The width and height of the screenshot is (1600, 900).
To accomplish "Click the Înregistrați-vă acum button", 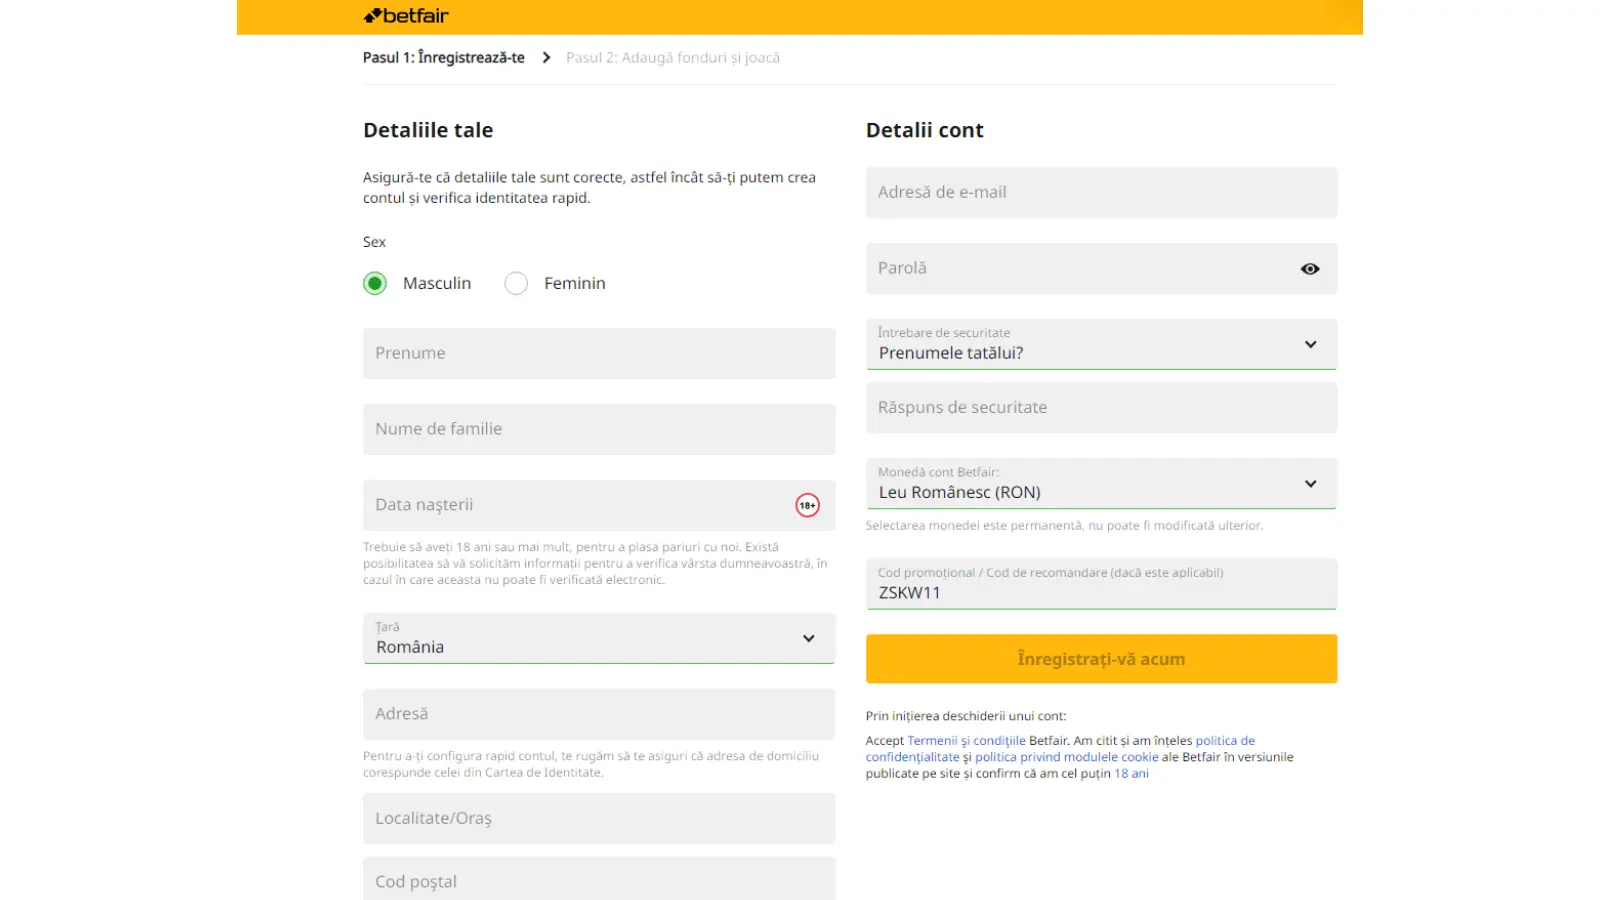I will click(x=1101, y=659).
